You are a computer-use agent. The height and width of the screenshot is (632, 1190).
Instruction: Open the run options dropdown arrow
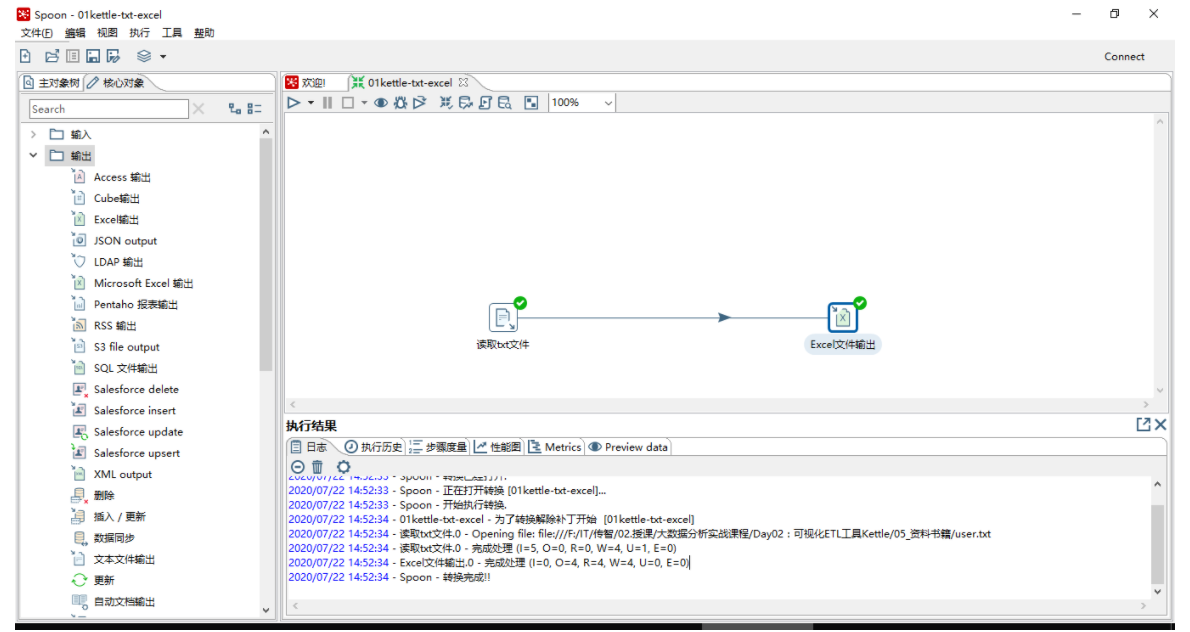310,103
